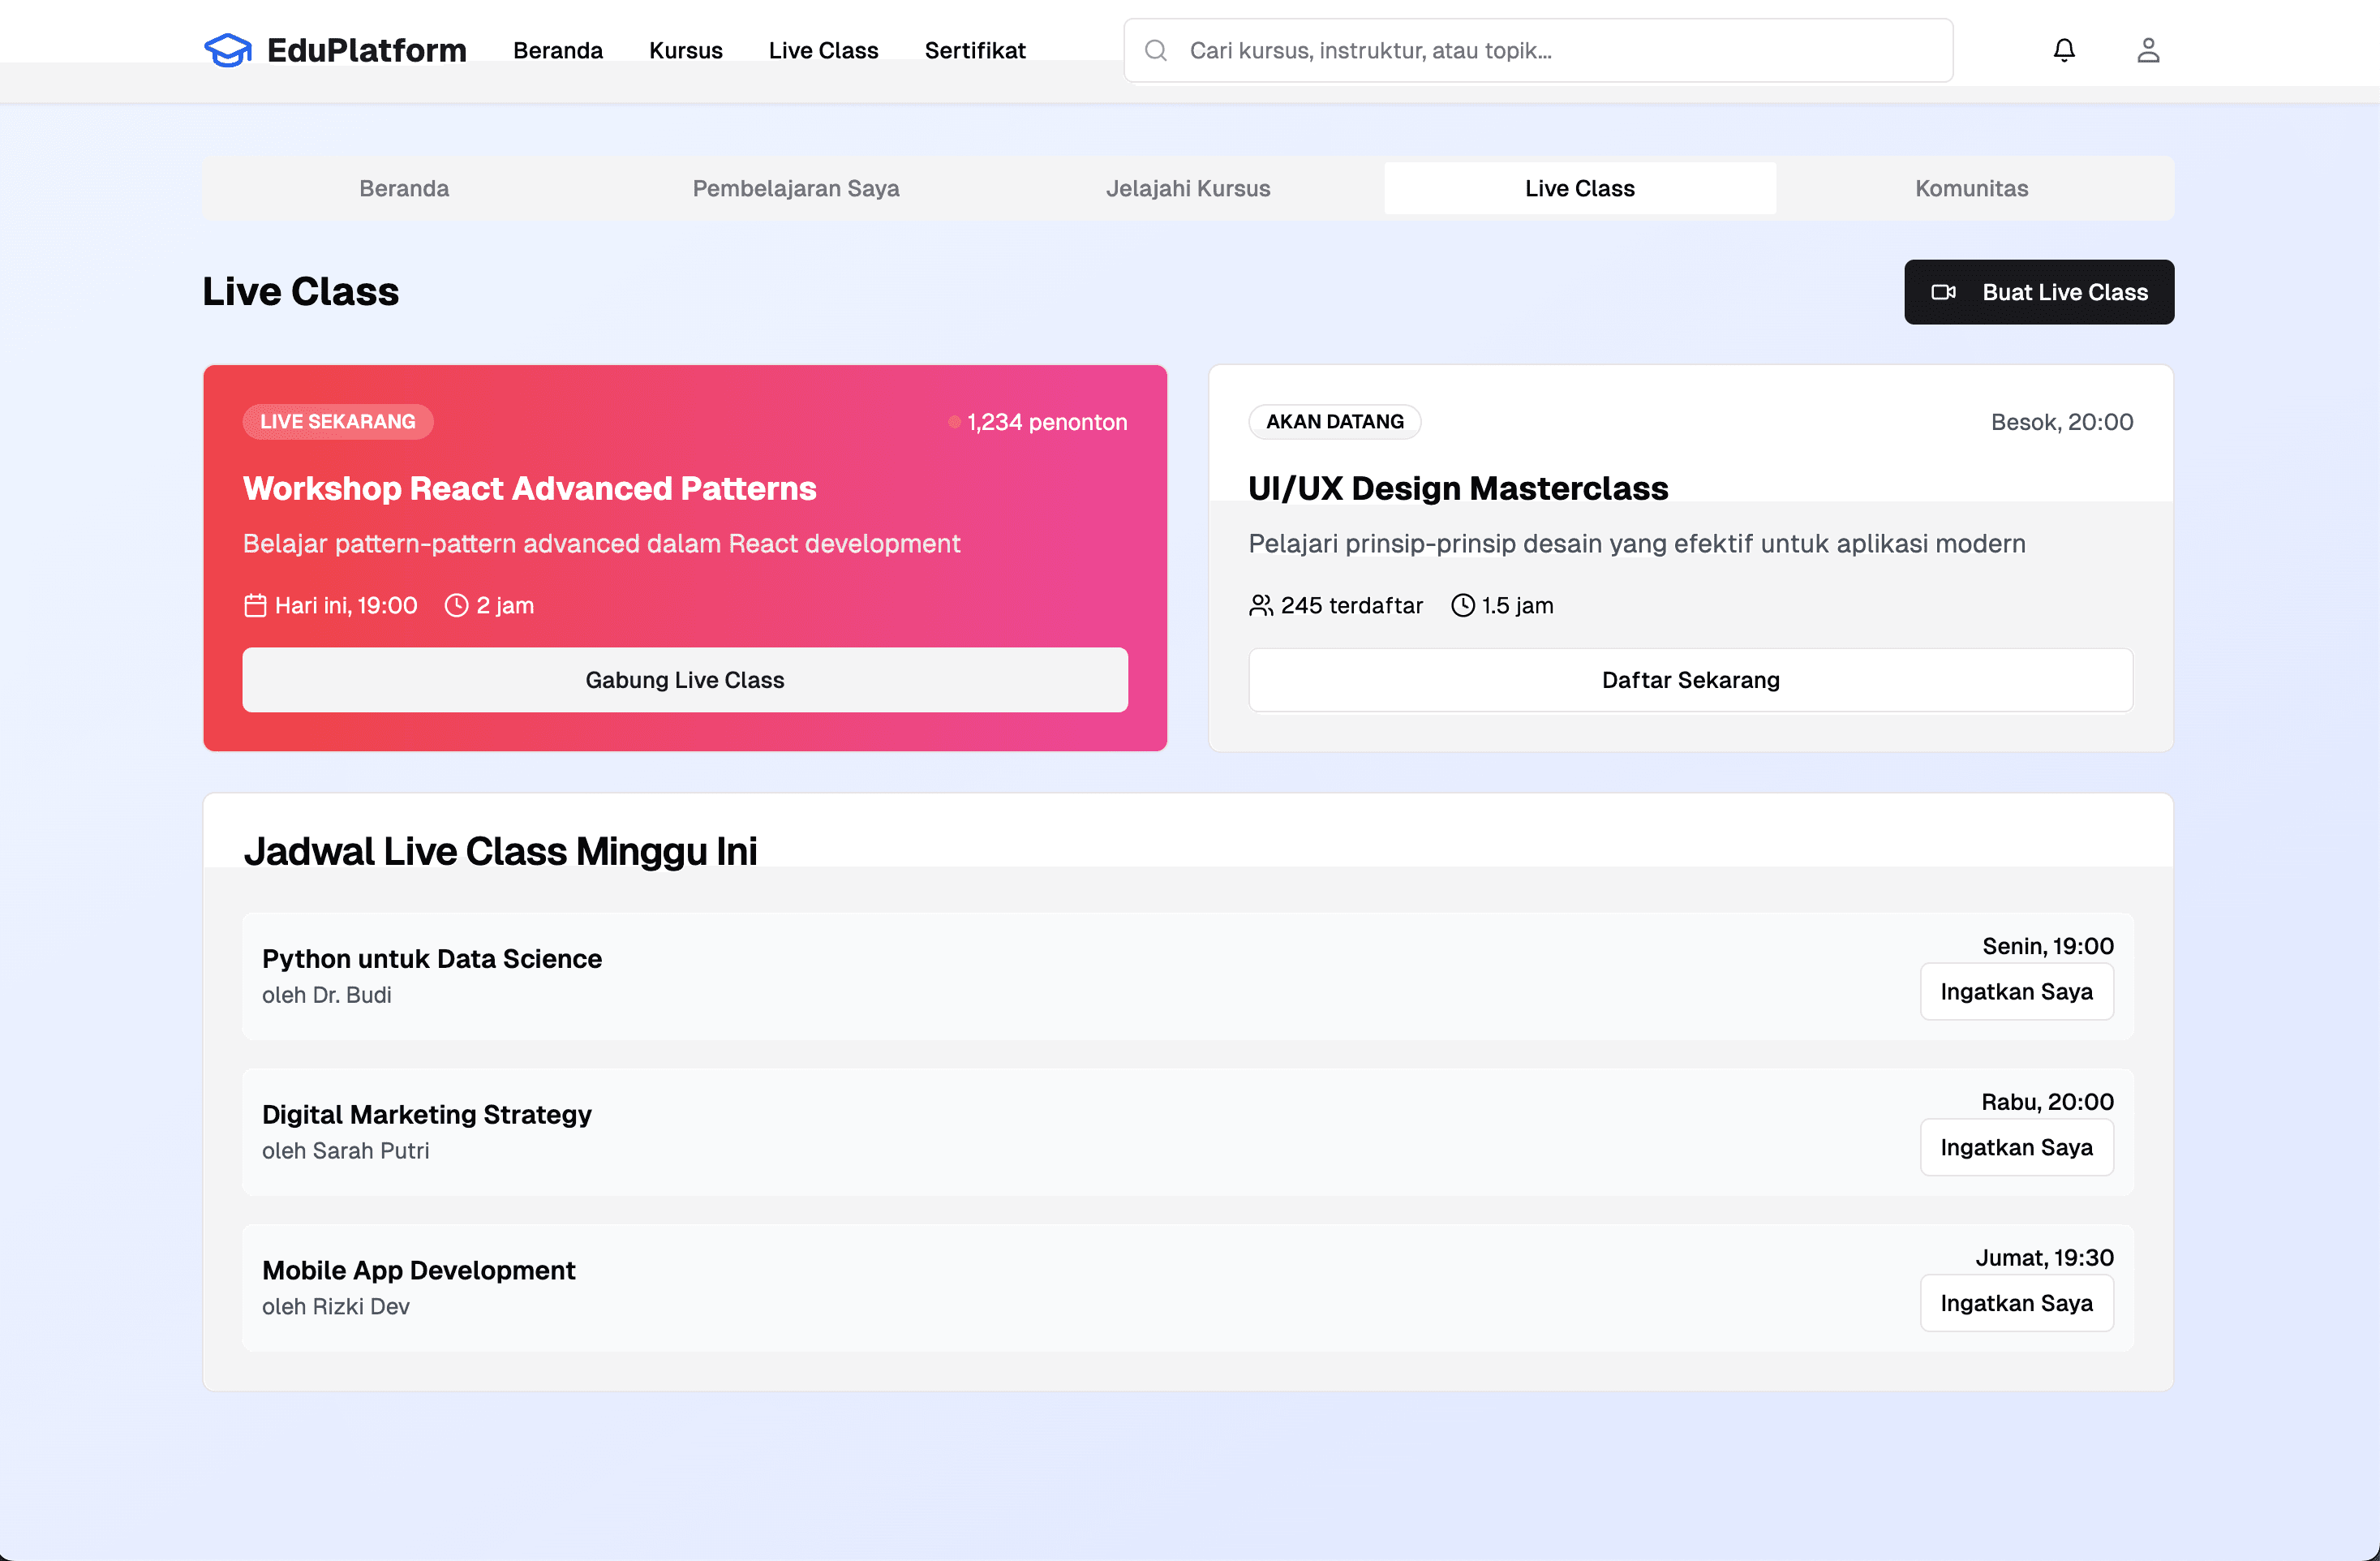Click the Jumat, 19:30 time label

pos(2045,1258)
